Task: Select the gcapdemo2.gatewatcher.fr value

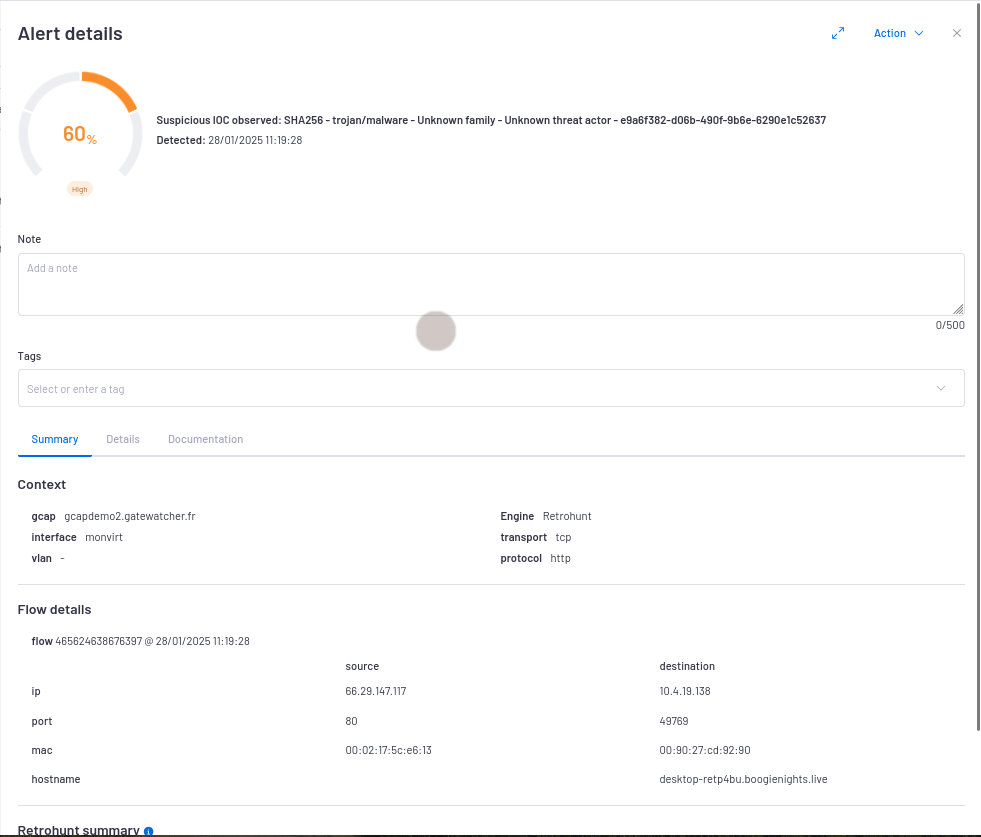Action: tap(130, 516)
